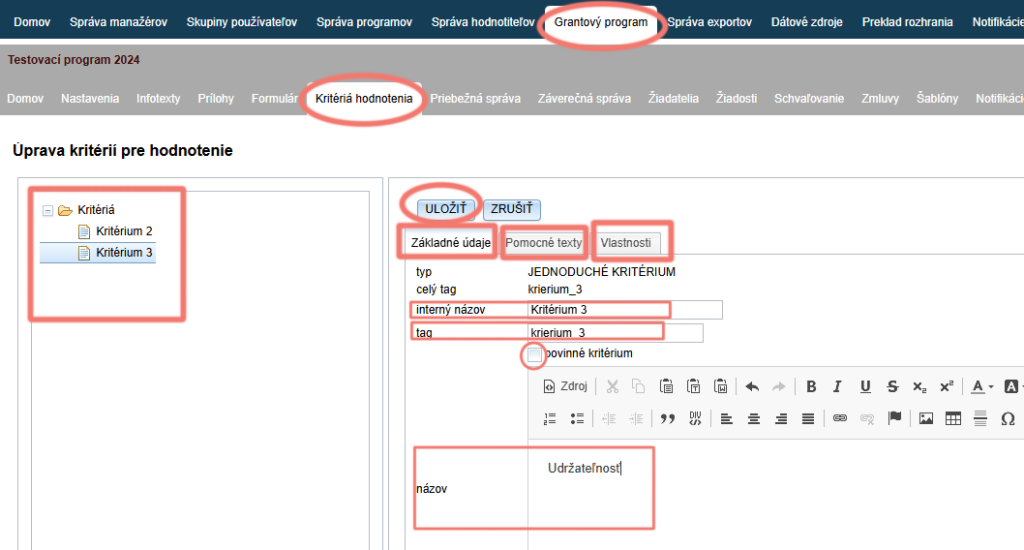Undo last edit with arrow icon
Image resolution: width=1024 pixels, height=550 pixels.
point(752,387)
